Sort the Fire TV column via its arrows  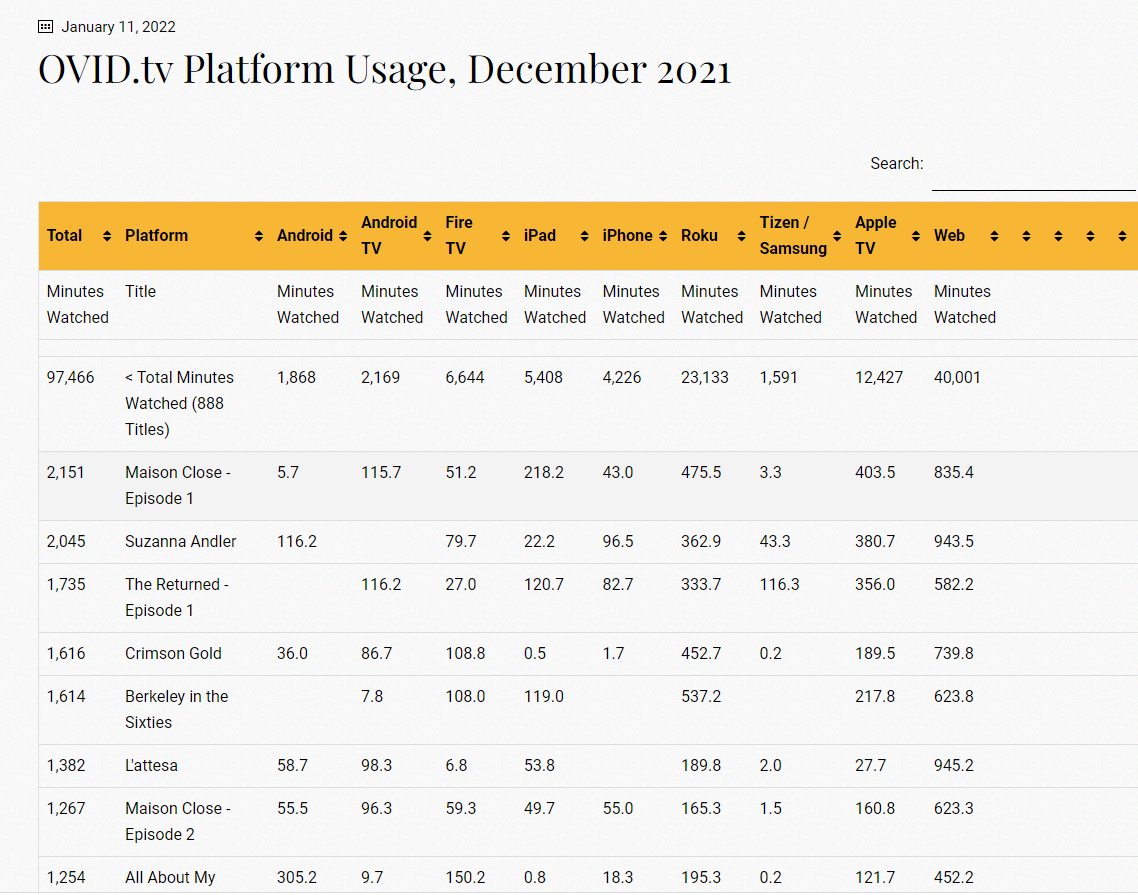coord(505,236)
